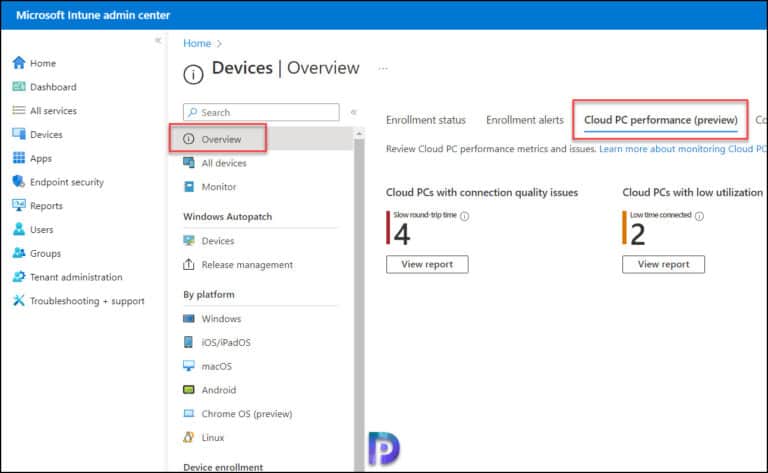
Task: Open Troubleshooting + support label in sidebar
Action: coord(87,300)
